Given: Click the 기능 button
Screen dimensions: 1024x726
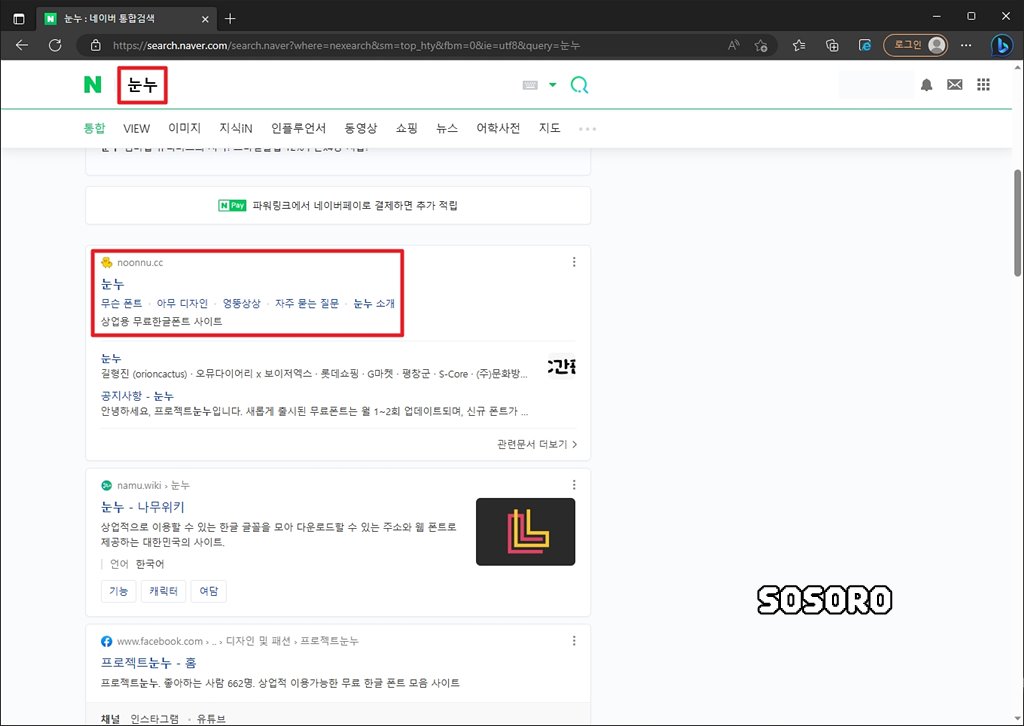Looking at the screenshot, I should 119,591.
